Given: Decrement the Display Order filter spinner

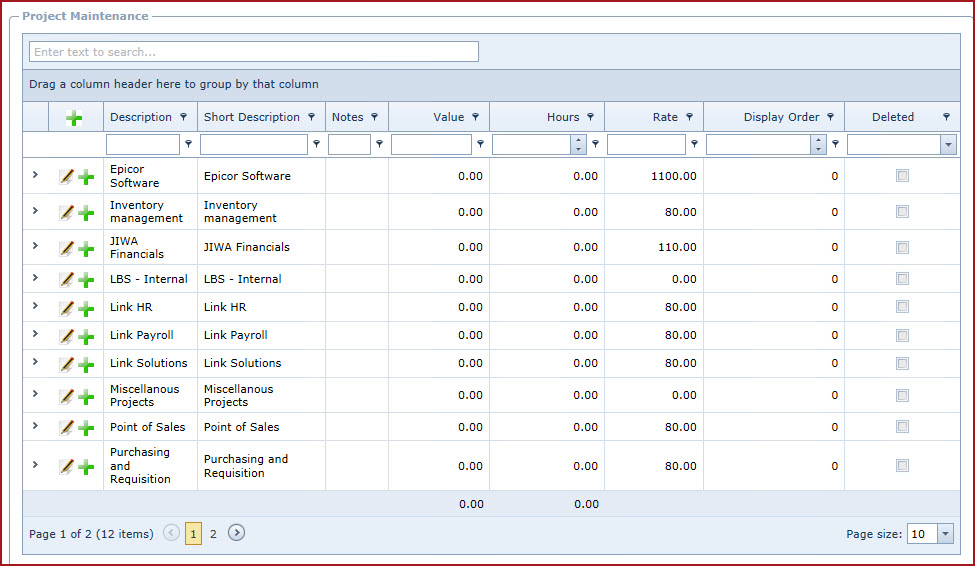Looking at the screenshot, I should point(818,149).
